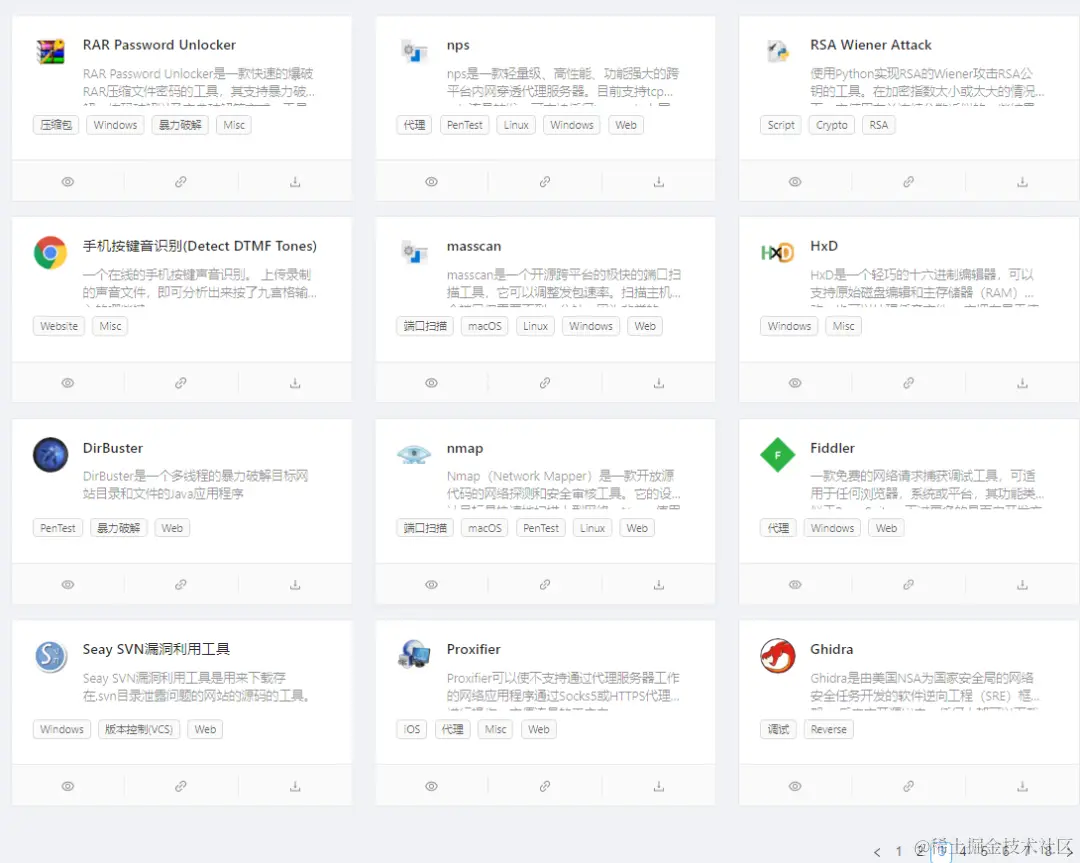Go to page 1 in pagination

(x=899, y=851)
